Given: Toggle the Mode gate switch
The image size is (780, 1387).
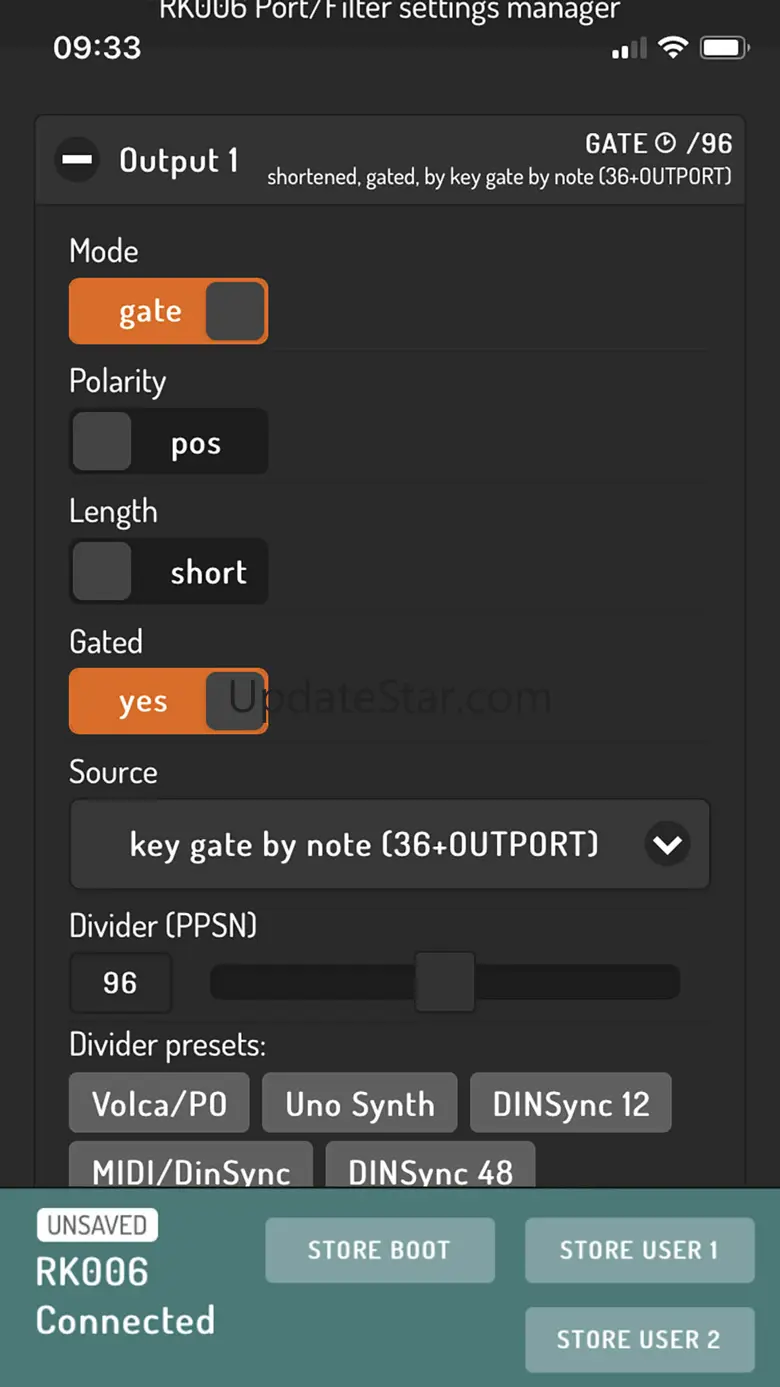Looking at the screenshot, I should [x=168, y=311].
